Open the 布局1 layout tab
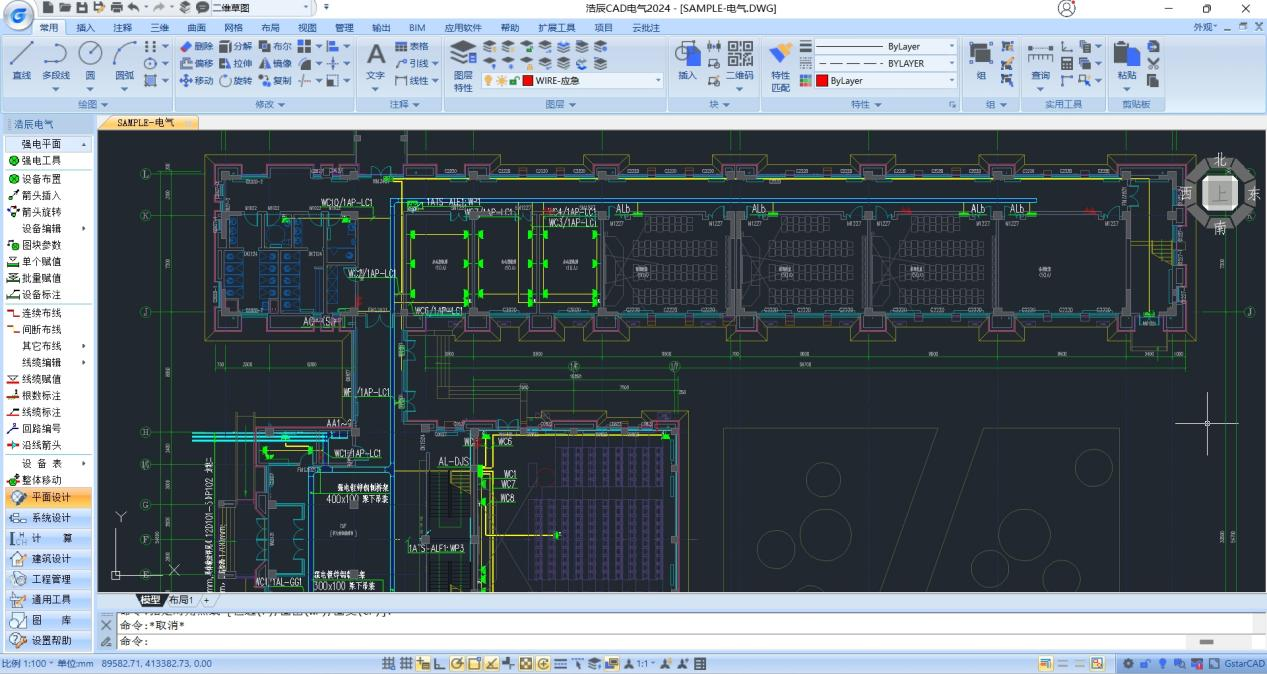The image size is (1267, 674). [181, 600]
